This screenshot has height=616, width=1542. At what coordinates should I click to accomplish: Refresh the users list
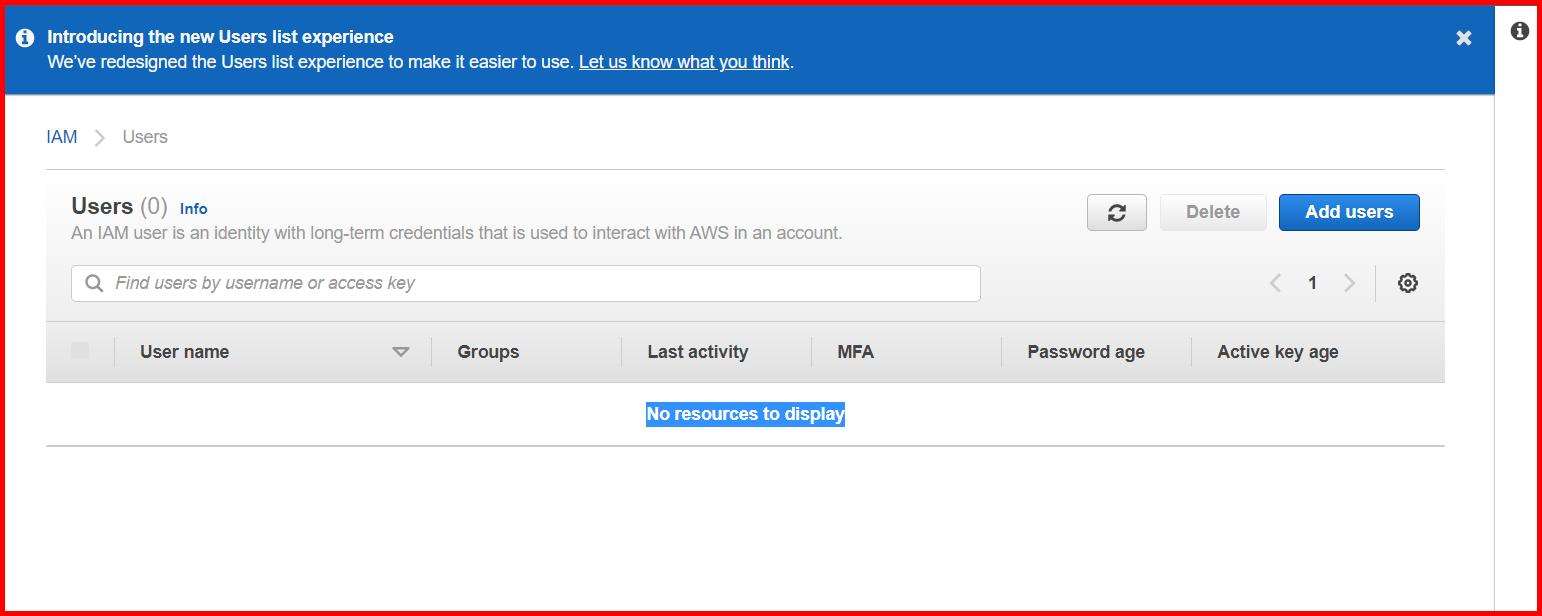1116,212
